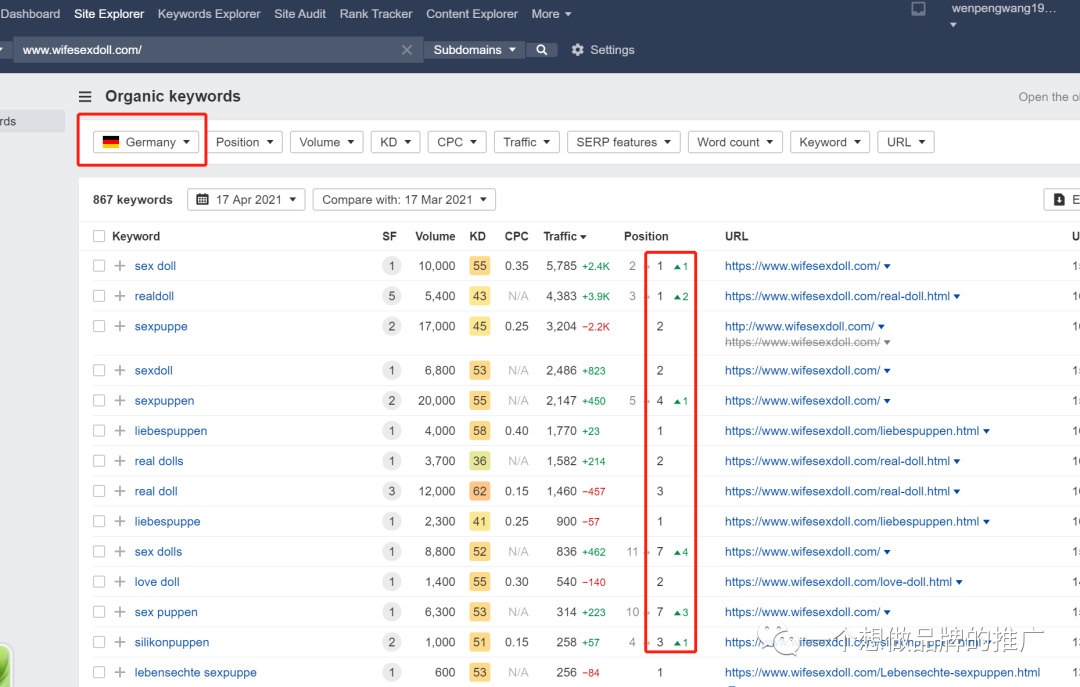1080x687 pixels.
Task: Open the liebespuppen.html URL for liebespuppen
Action: tap(851, 431)
